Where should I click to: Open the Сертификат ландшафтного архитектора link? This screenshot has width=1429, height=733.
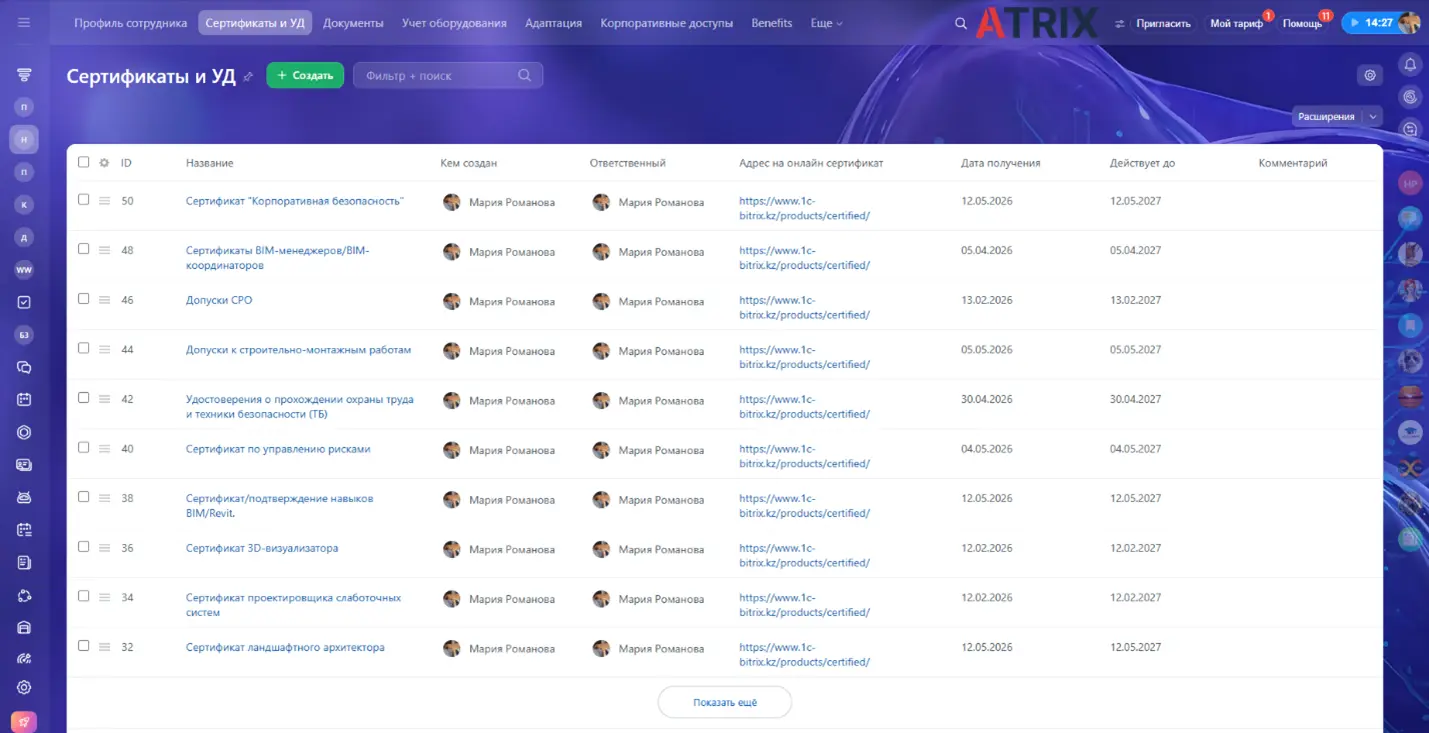285,647
